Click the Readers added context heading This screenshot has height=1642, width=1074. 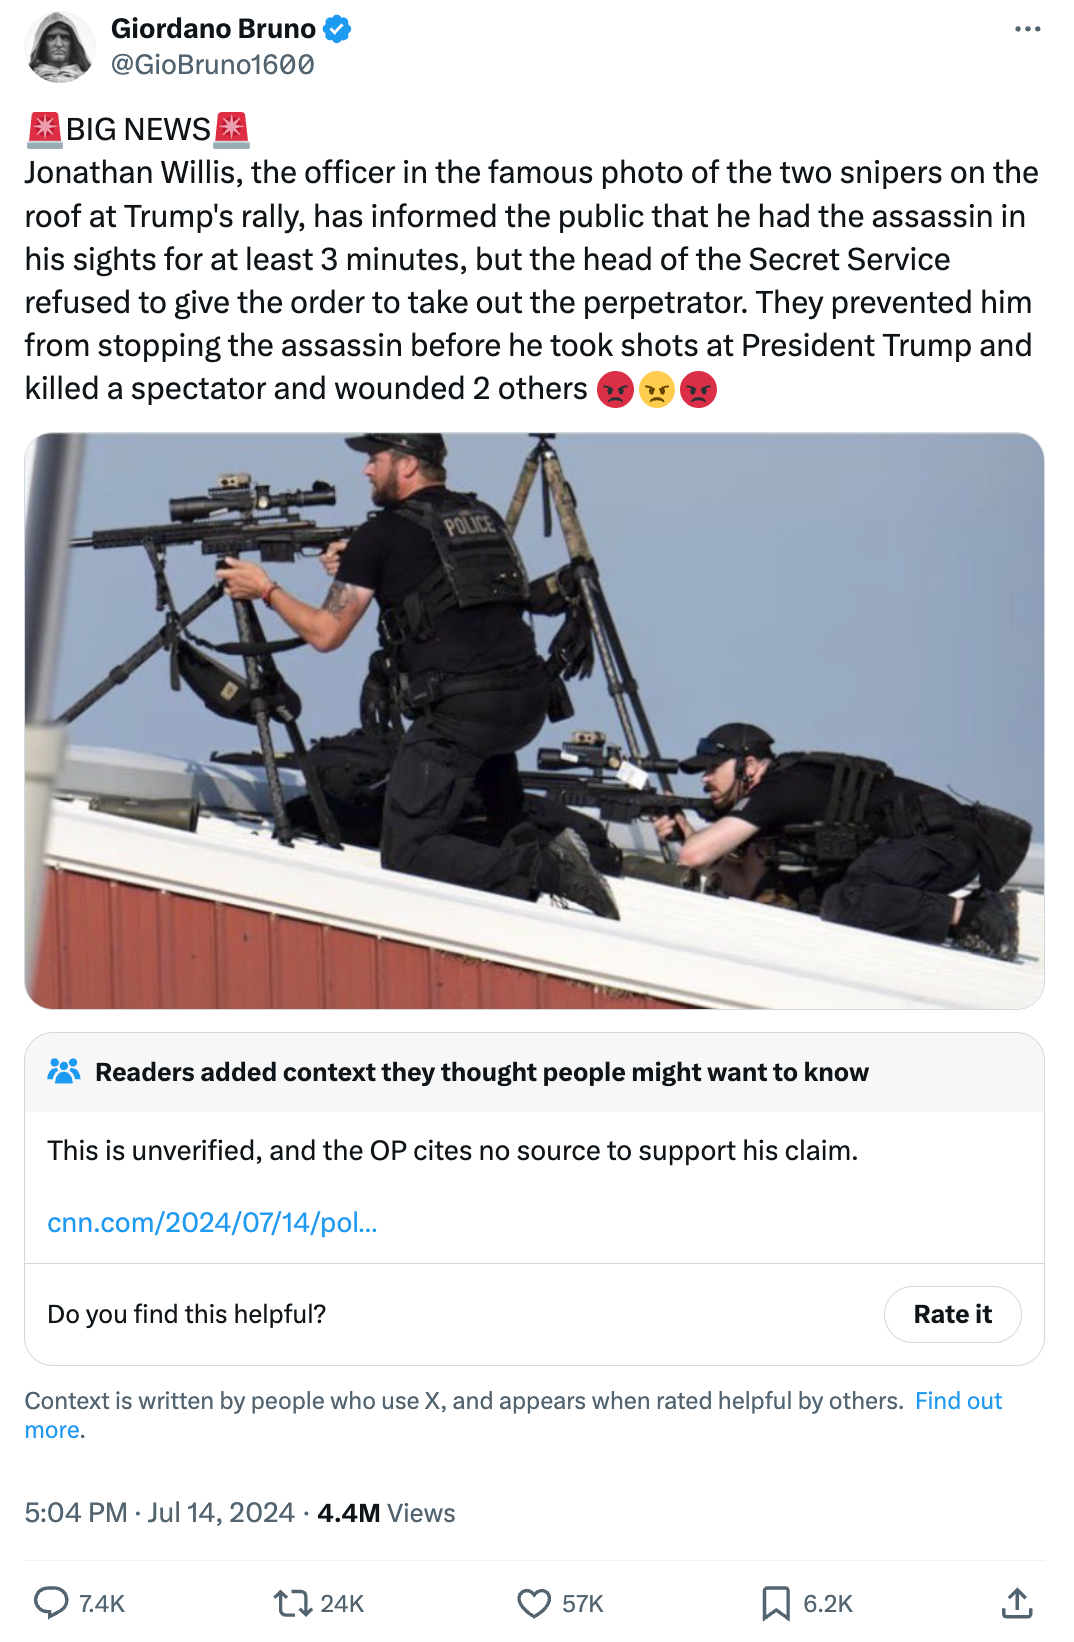click(x=482, y=1072)
